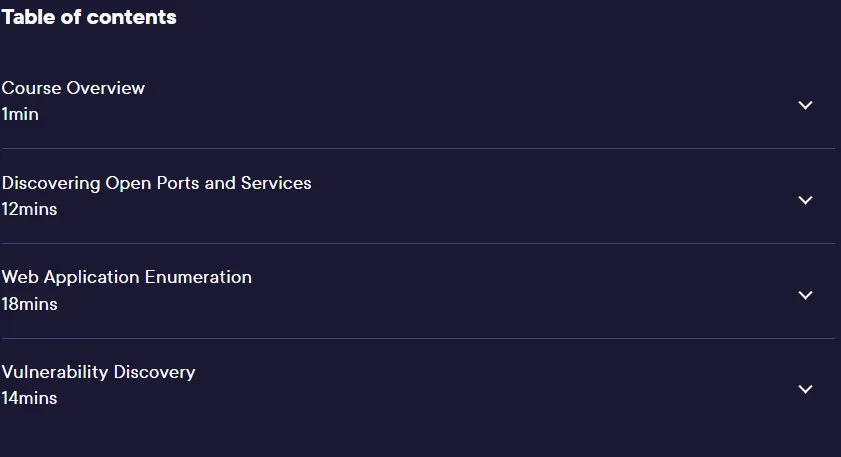Click the divider line below 12mins section
The image size is (841, 457).
click(x=418, y=244)
